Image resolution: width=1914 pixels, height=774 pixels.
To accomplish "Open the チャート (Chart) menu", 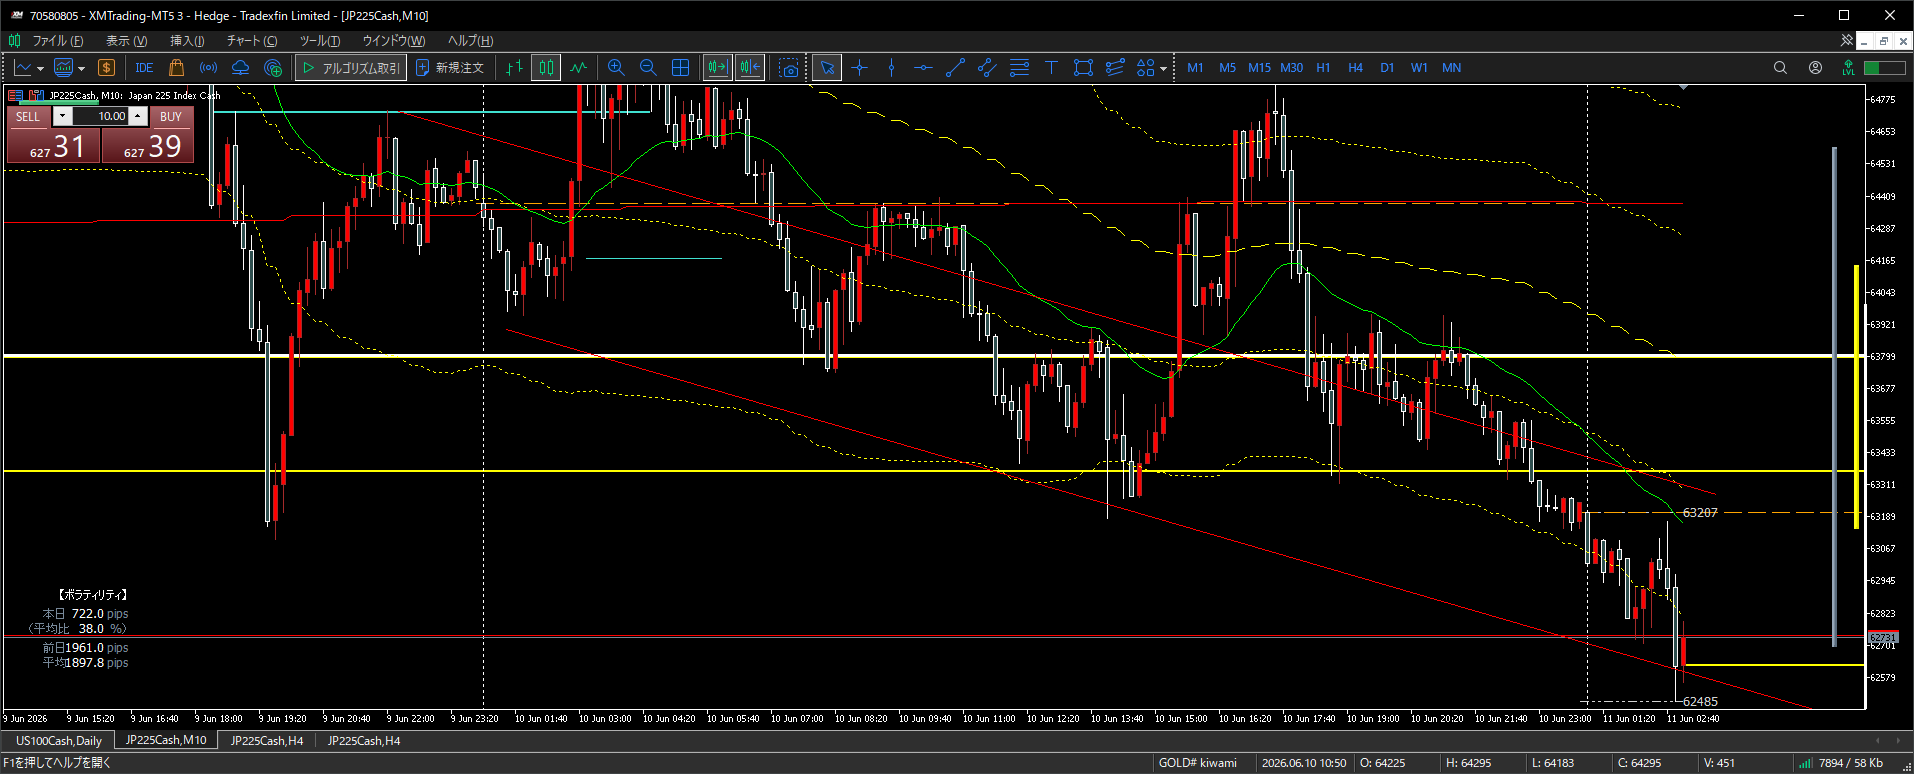I will [x=251, y=41].
